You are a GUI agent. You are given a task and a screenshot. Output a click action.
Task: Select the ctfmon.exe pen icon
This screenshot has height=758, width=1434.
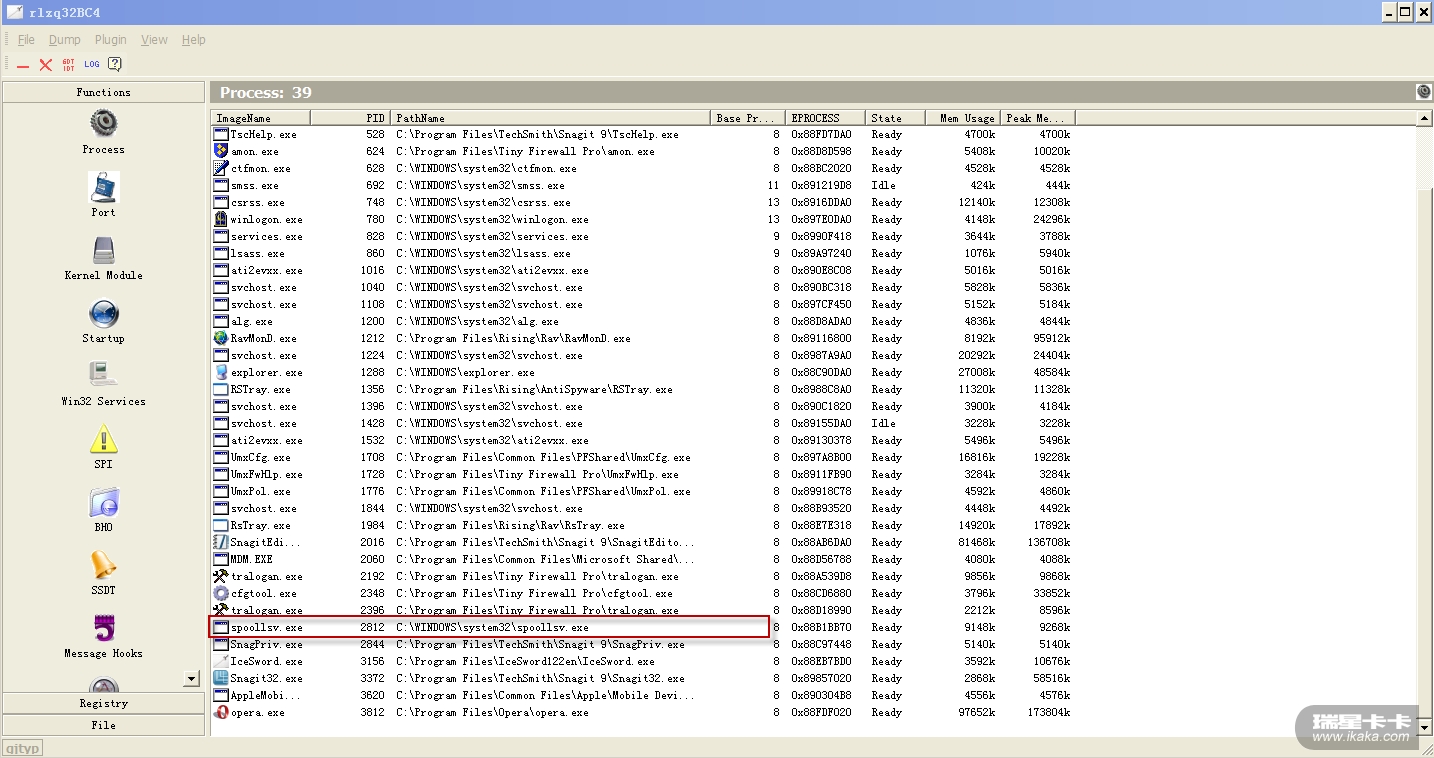coord(221,168)
